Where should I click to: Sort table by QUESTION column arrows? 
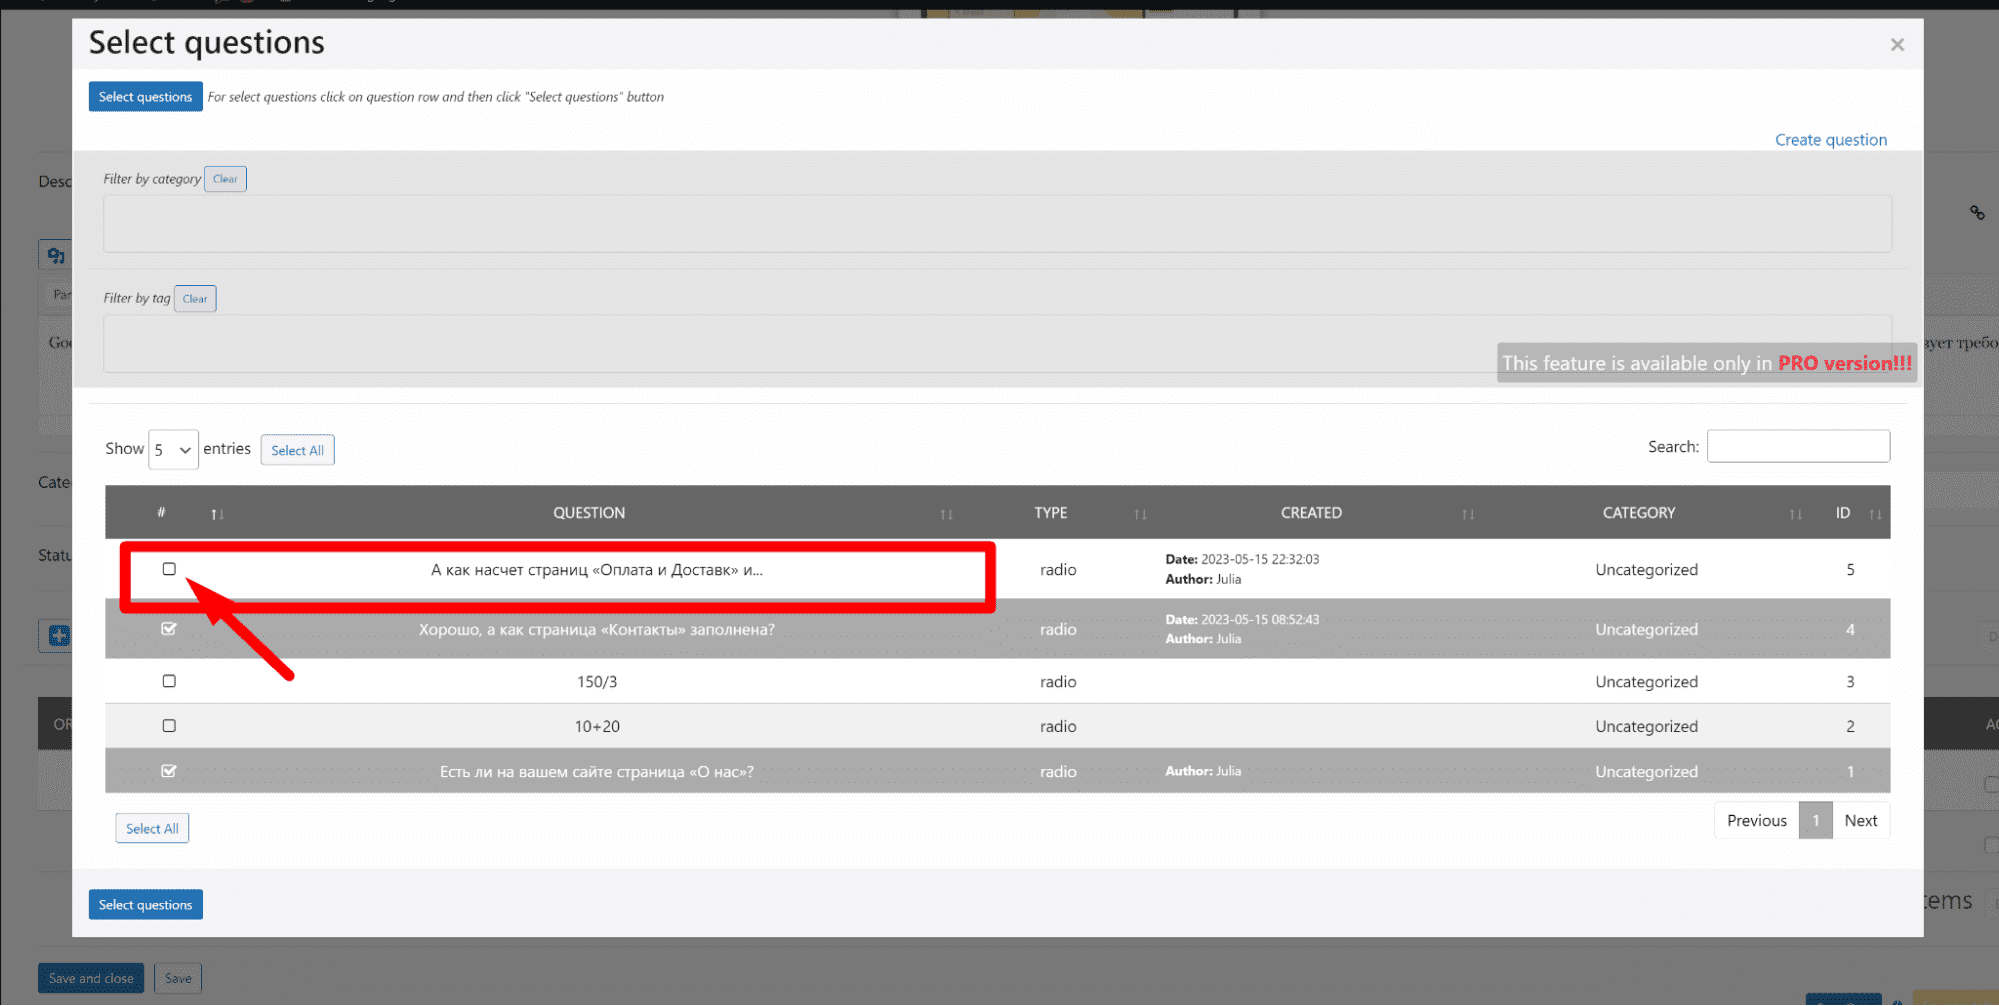(x=945, y=514)
